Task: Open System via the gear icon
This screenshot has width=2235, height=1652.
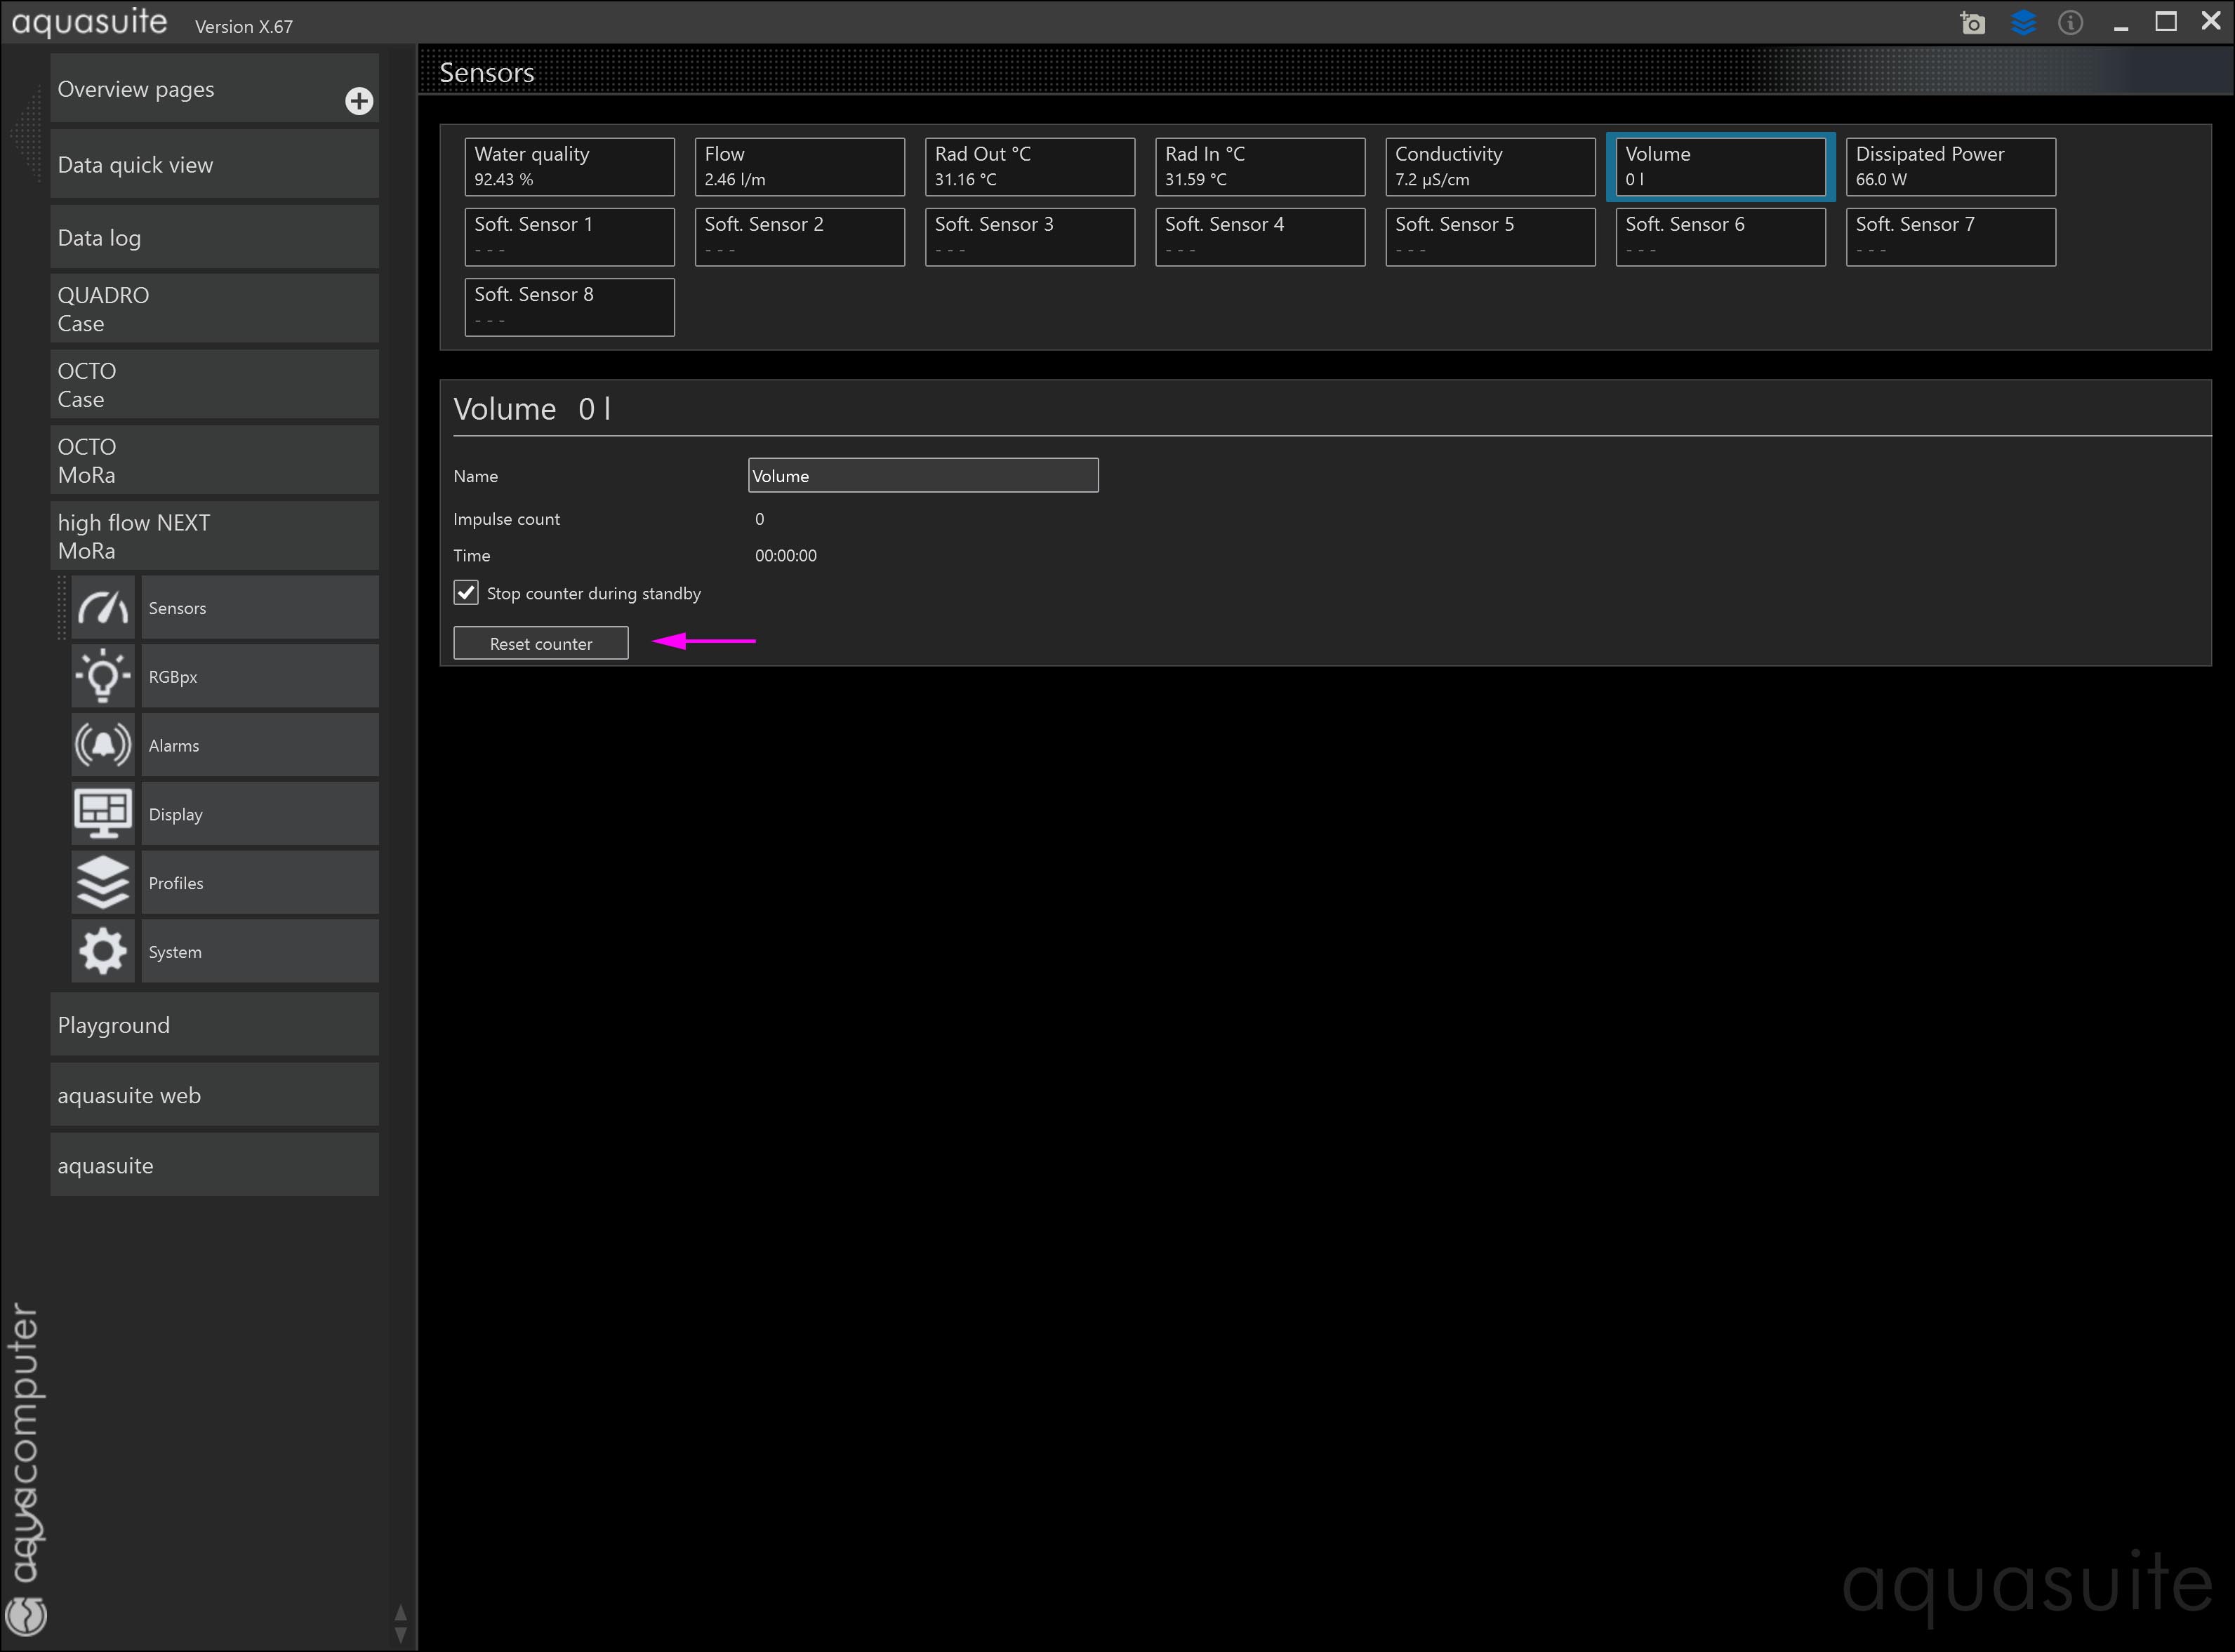Action: tap(103, 952)
